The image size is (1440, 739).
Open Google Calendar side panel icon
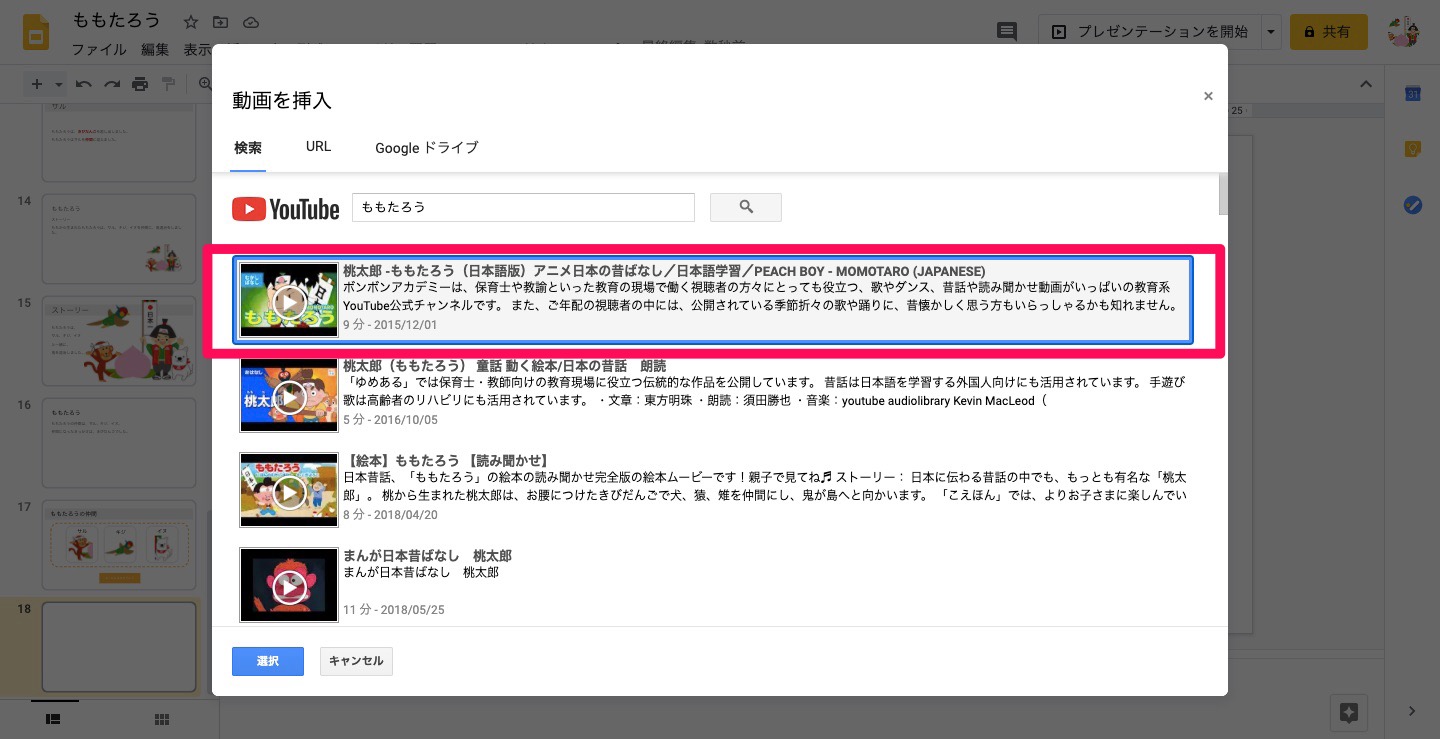(1413, 93)
